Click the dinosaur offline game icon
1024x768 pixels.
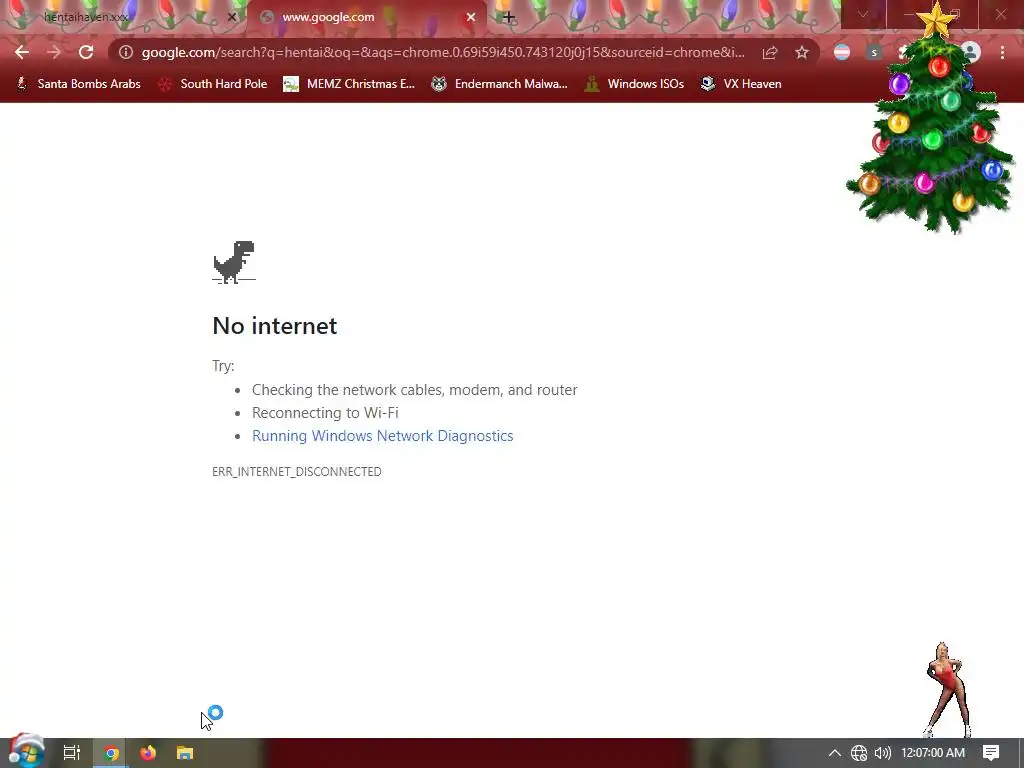click(234, 262)
